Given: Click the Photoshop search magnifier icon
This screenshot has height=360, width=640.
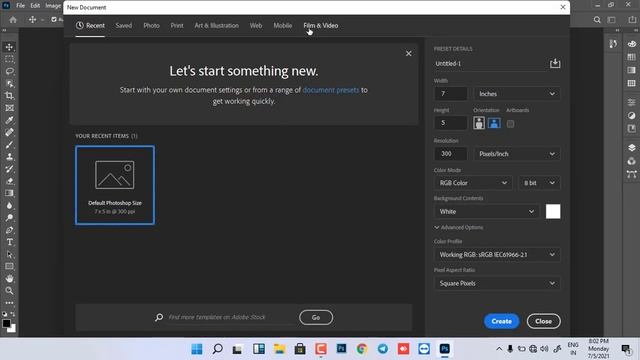Looking at the screenshot, I should (597, 20).
